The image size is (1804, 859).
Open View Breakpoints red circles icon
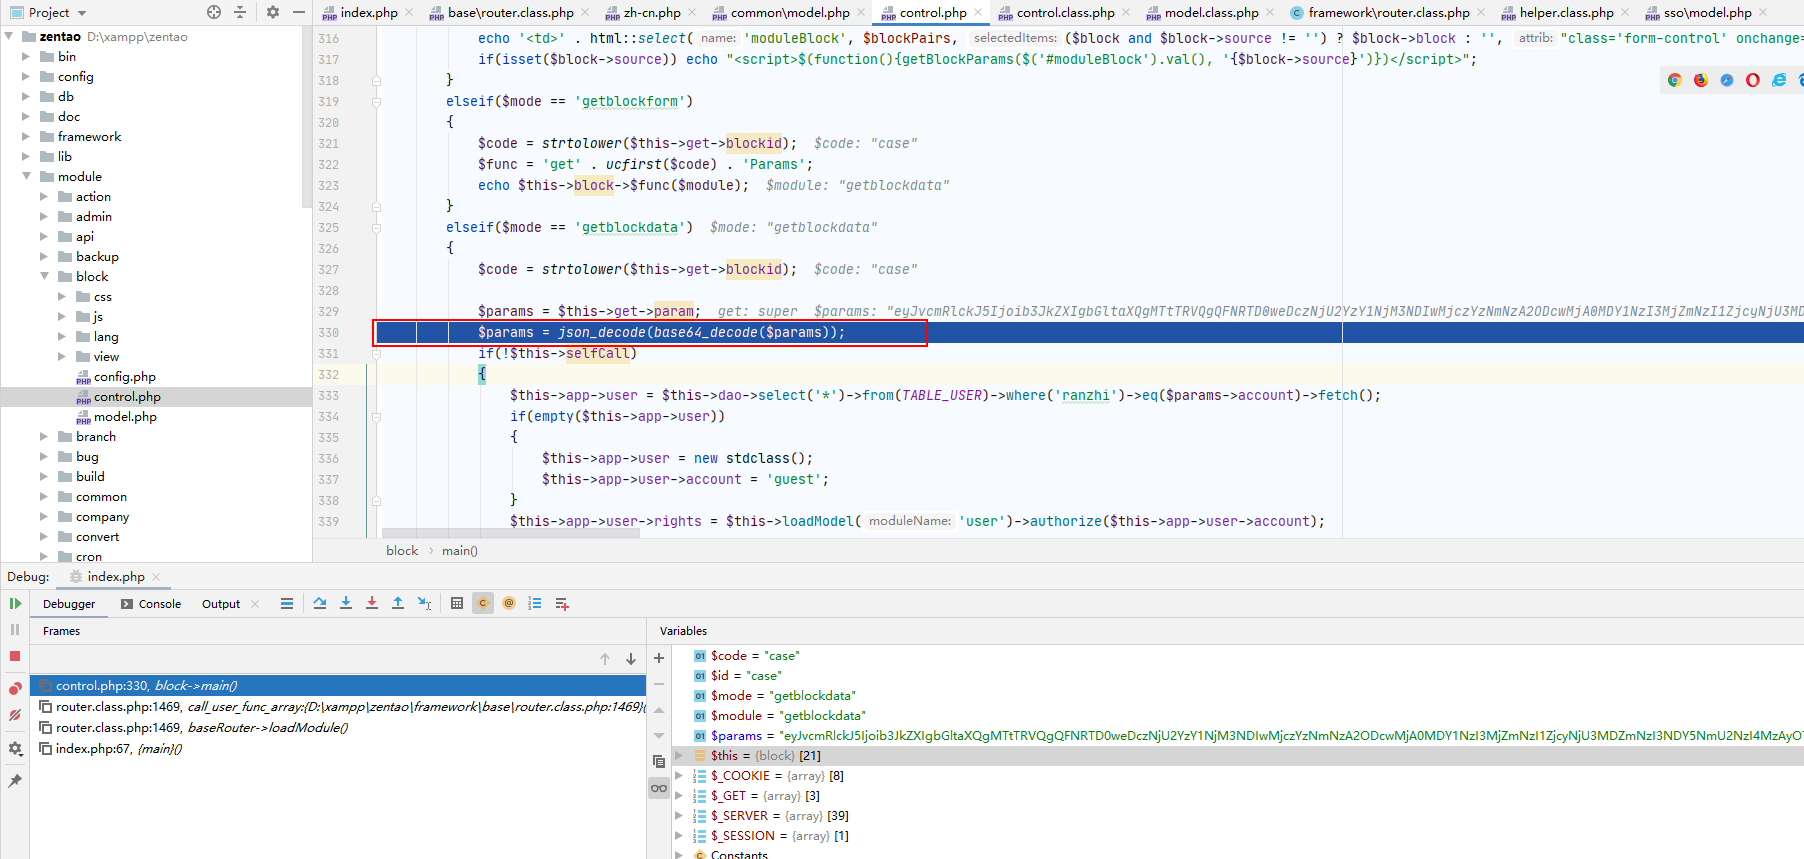point(15,688)
